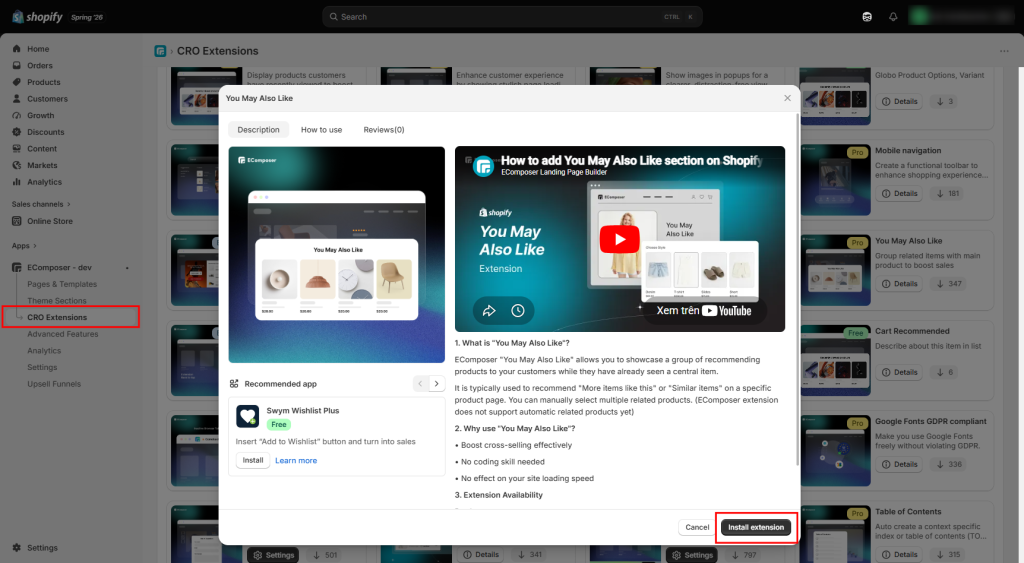Click the Orders icon in sidebar
Viewport: 1024px width, 563px height.
click(16, 65)
